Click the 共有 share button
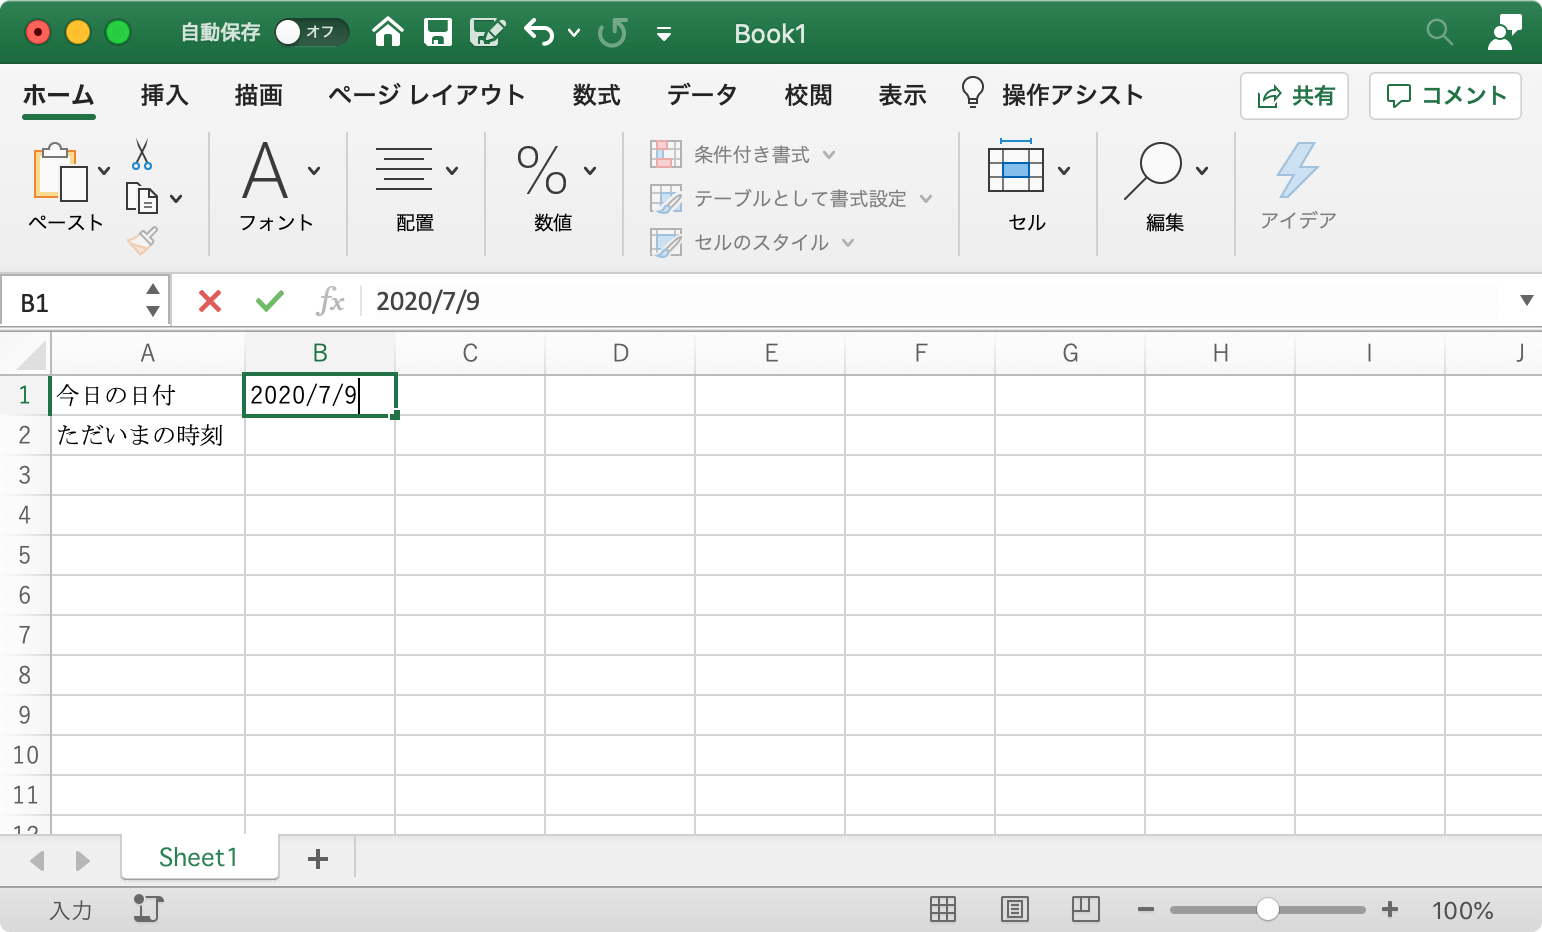The width and height of the screenshot is (1542, 932). coord(1295,96)
